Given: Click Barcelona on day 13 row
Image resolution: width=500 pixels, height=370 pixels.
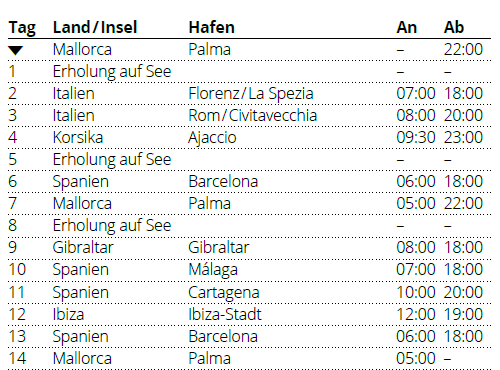Looking at the screenshot, I should pos(223,336).
